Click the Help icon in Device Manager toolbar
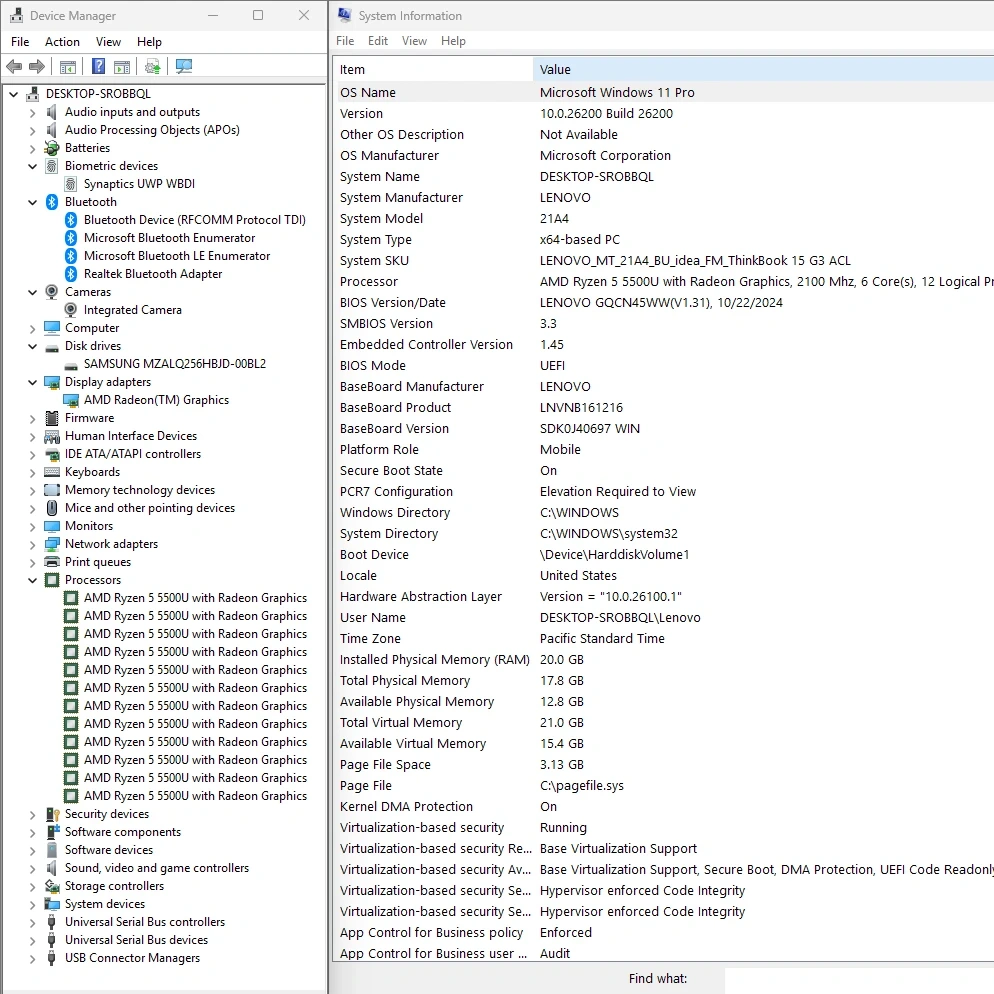This screenshot has width=994, height=994. point(98,67)
